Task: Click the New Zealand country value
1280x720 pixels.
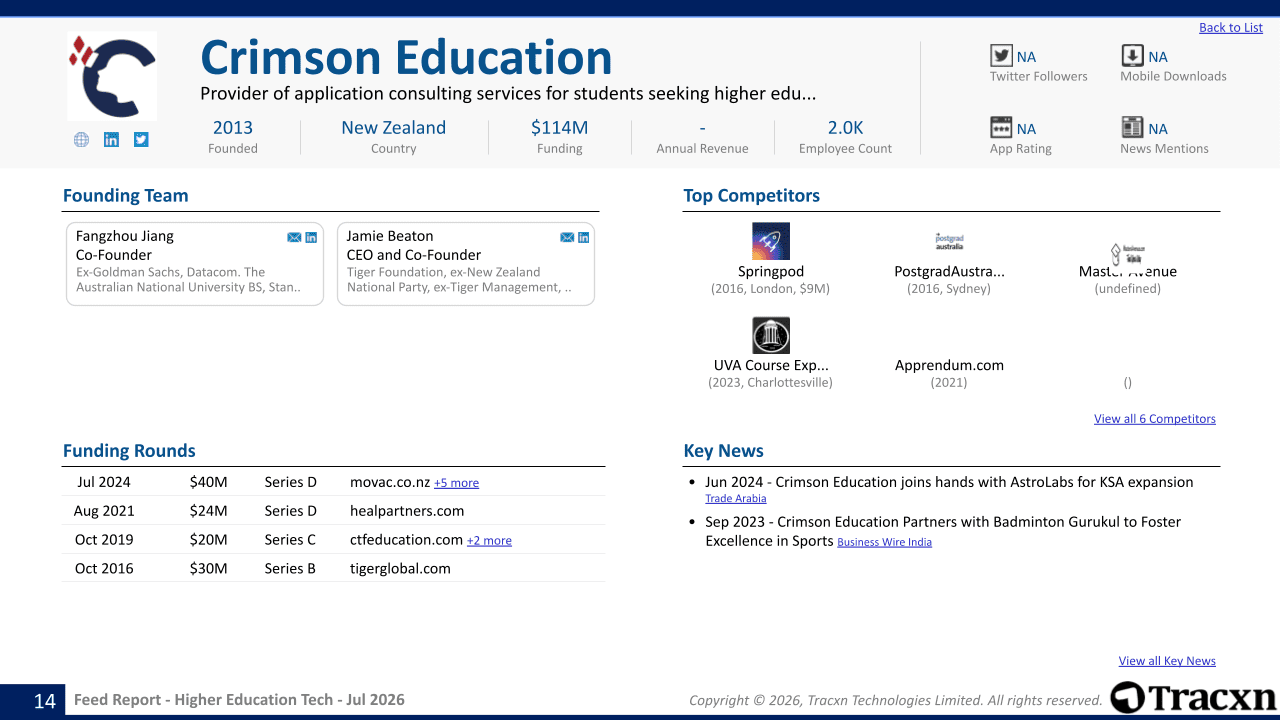Action: [394, 128]
